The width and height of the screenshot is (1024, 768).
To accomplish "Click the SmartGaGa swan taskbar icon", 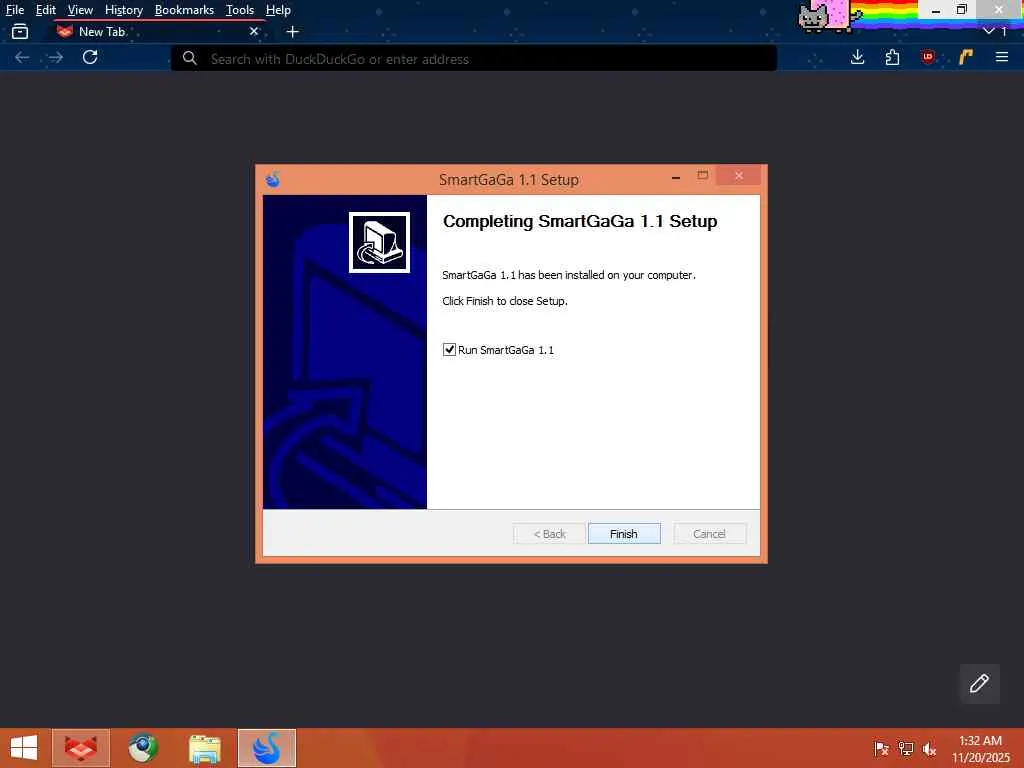I will (267, 748).
